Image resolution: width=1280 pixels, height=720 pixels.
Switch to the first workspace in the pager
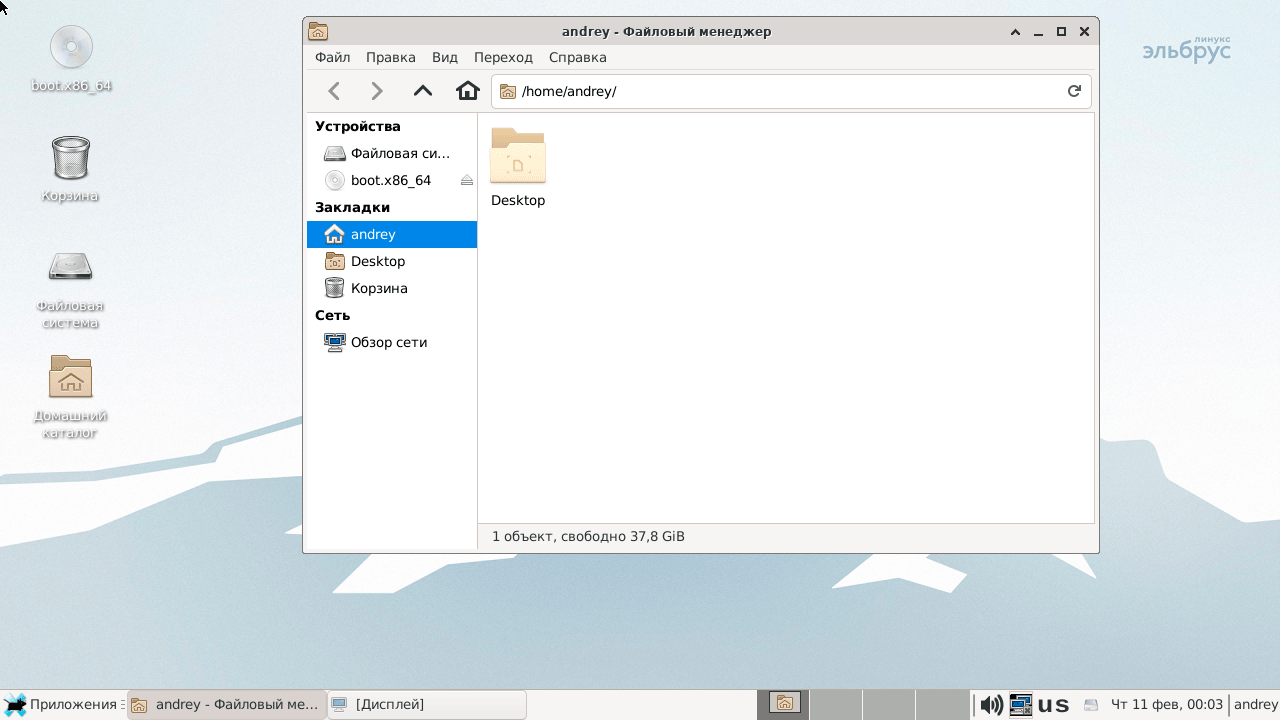pos(784,705)
